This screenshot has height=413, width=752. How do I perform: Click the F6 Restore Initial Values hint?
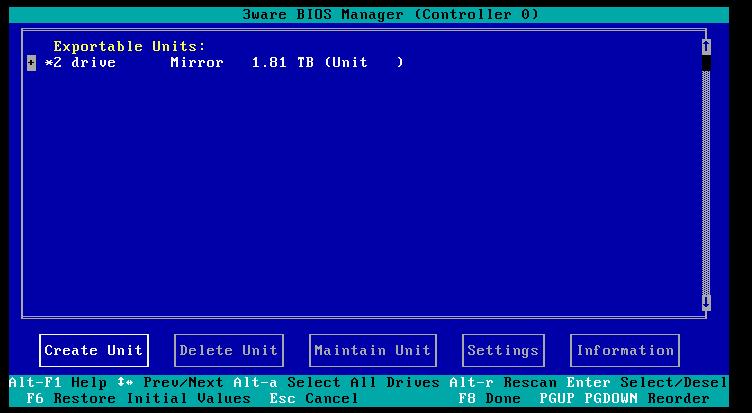139,398
